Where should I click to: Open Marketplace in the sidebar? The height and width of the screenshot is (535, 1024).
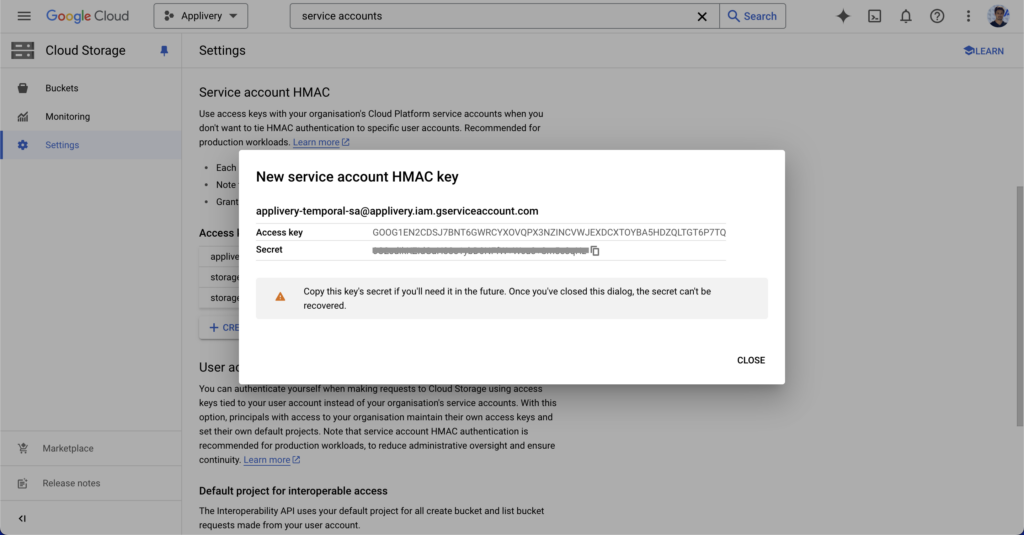tap(68, 448)
